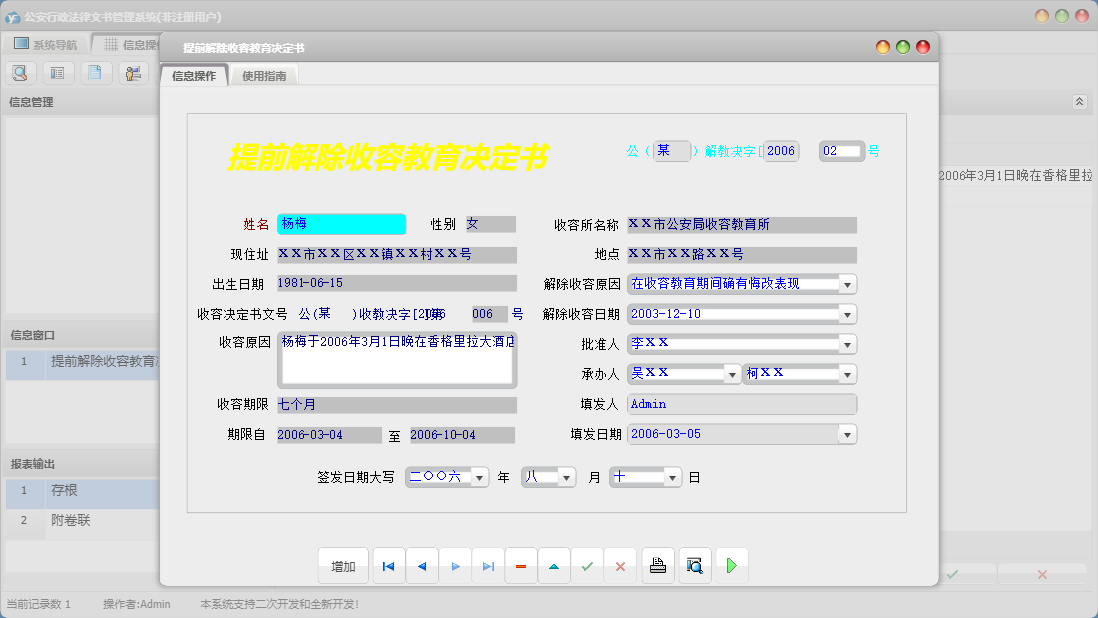Jump to the last record

point(488,566)
